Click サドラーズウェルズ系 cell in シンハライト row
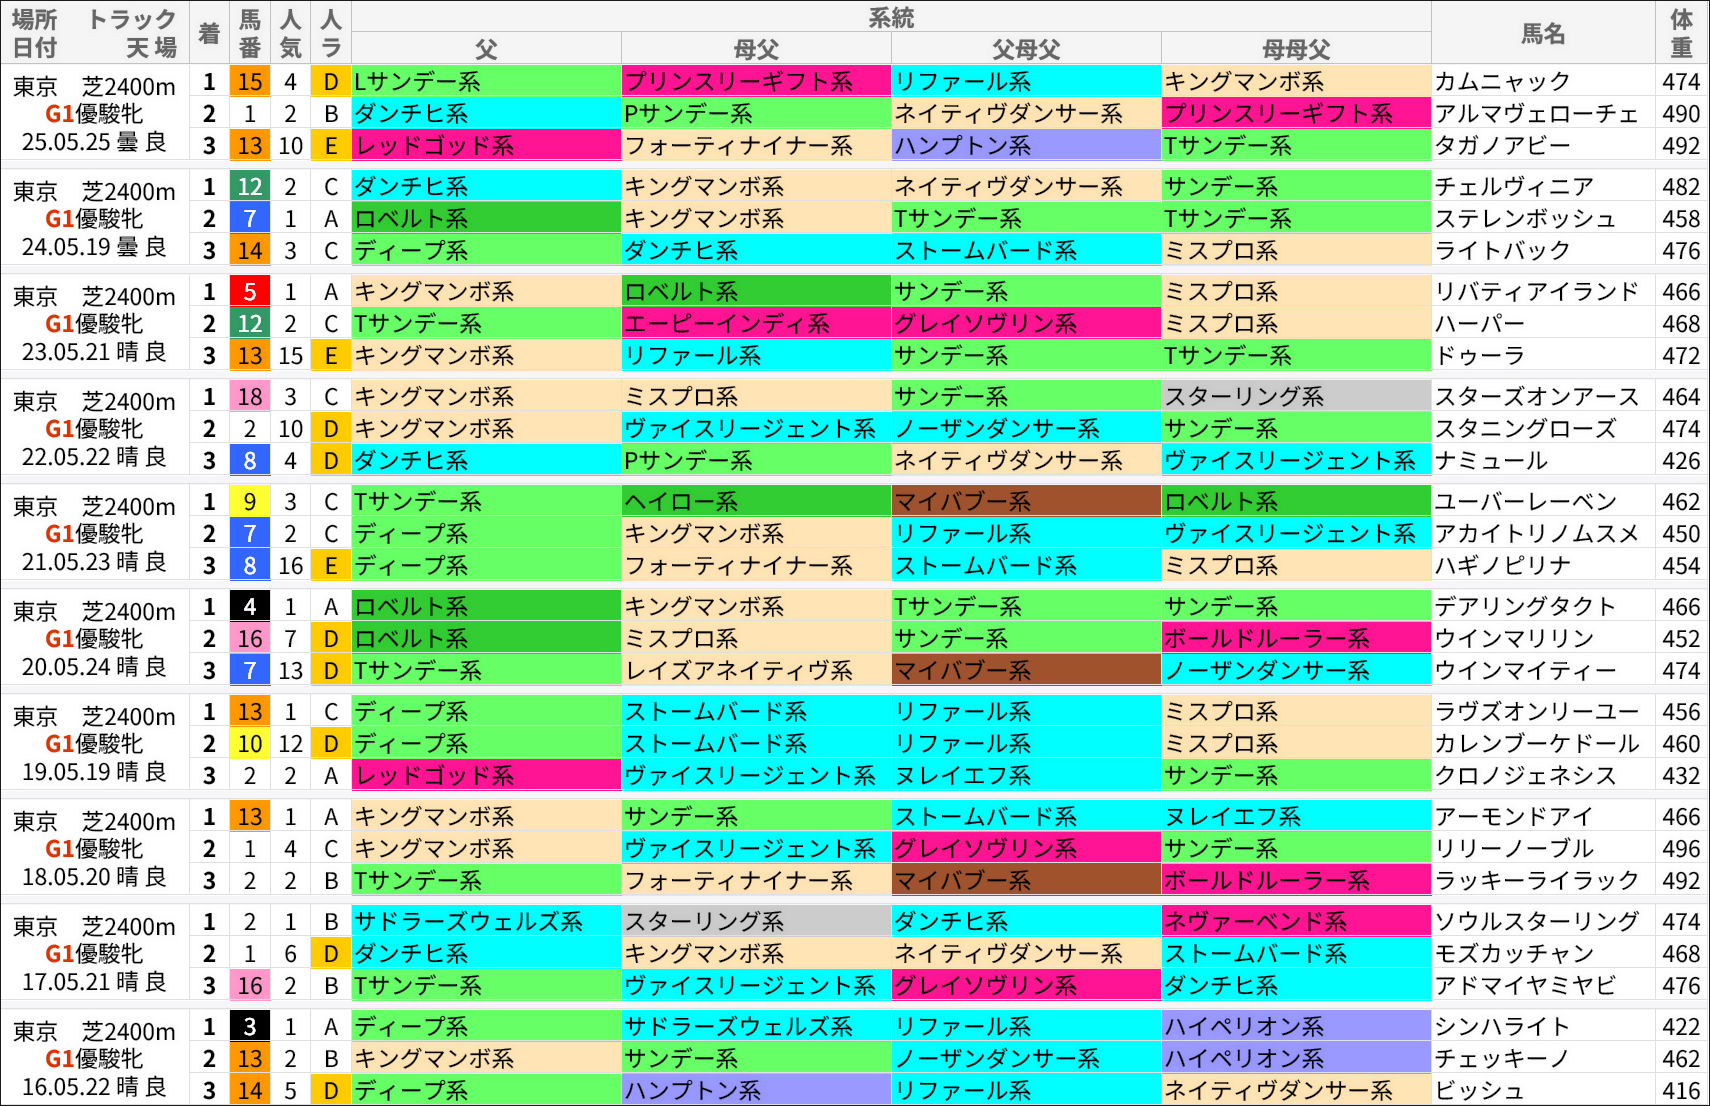1710x1106 pixels. (x=756, y=1027)
